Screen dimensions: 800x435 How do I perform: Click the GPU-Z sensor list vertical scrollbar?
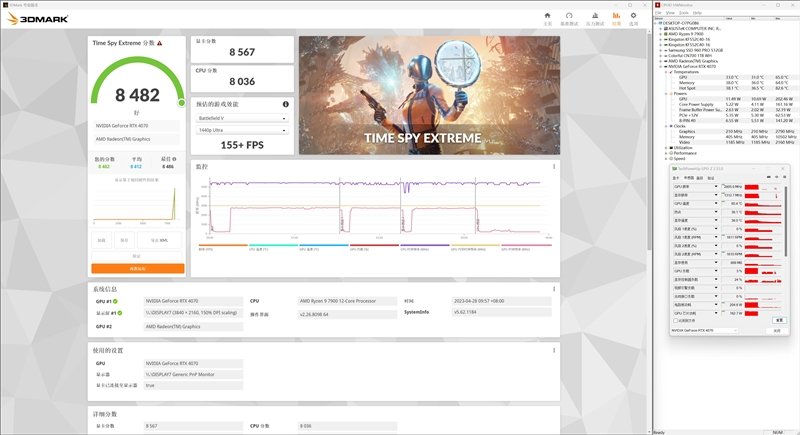[x=786, y=219]
